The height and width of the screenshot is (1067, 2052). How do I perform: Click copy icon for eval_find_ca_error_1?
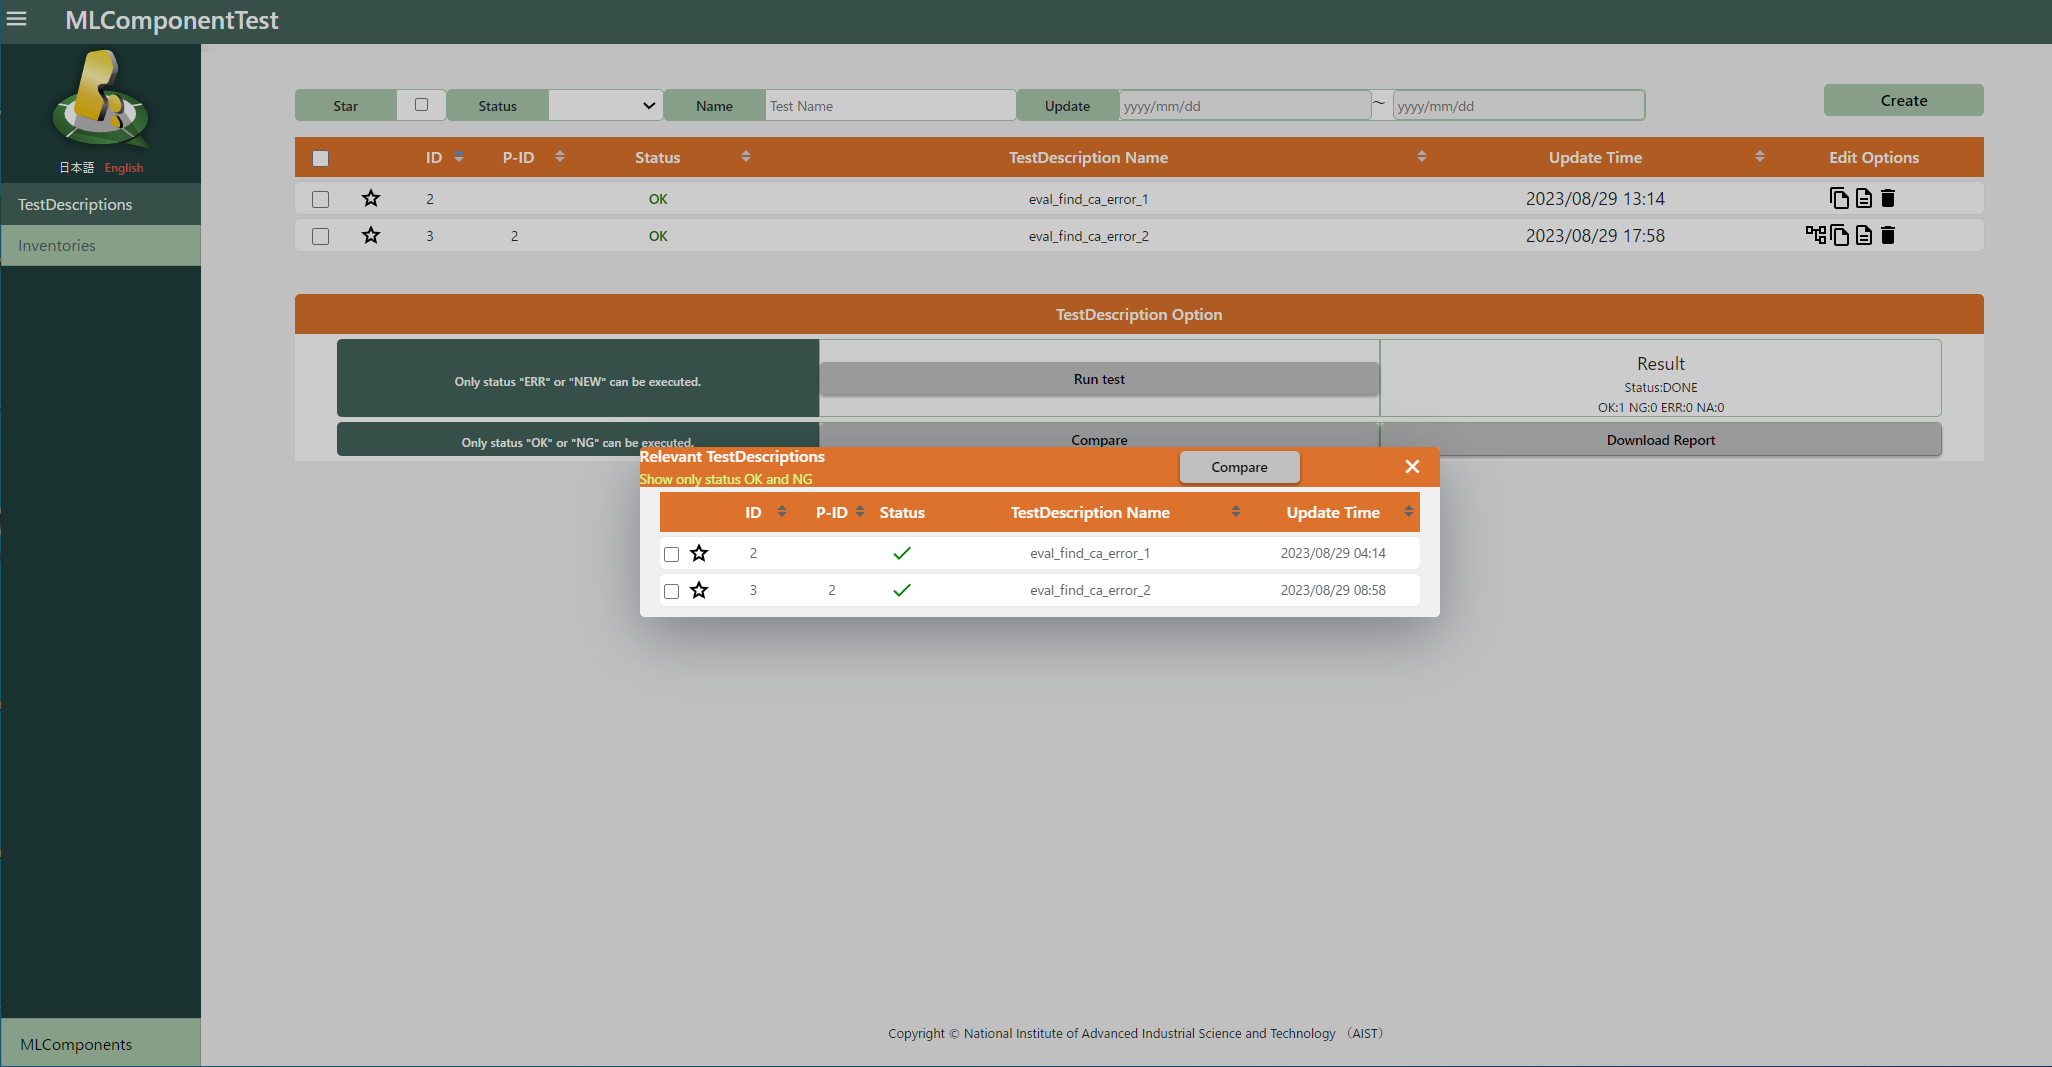(x=1838, y=198)
